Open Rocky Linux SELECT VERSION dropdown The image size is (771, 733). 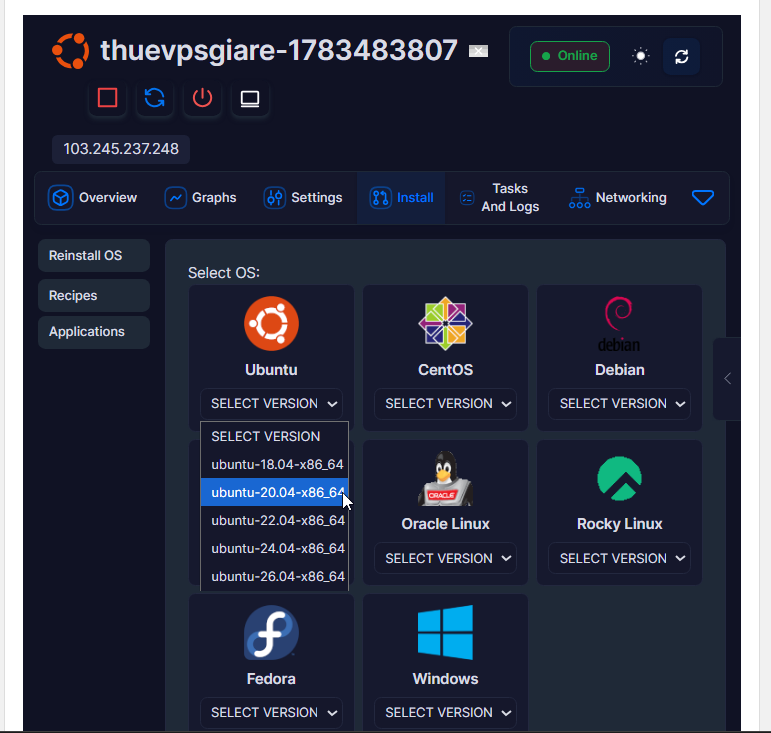click(620, 558)
